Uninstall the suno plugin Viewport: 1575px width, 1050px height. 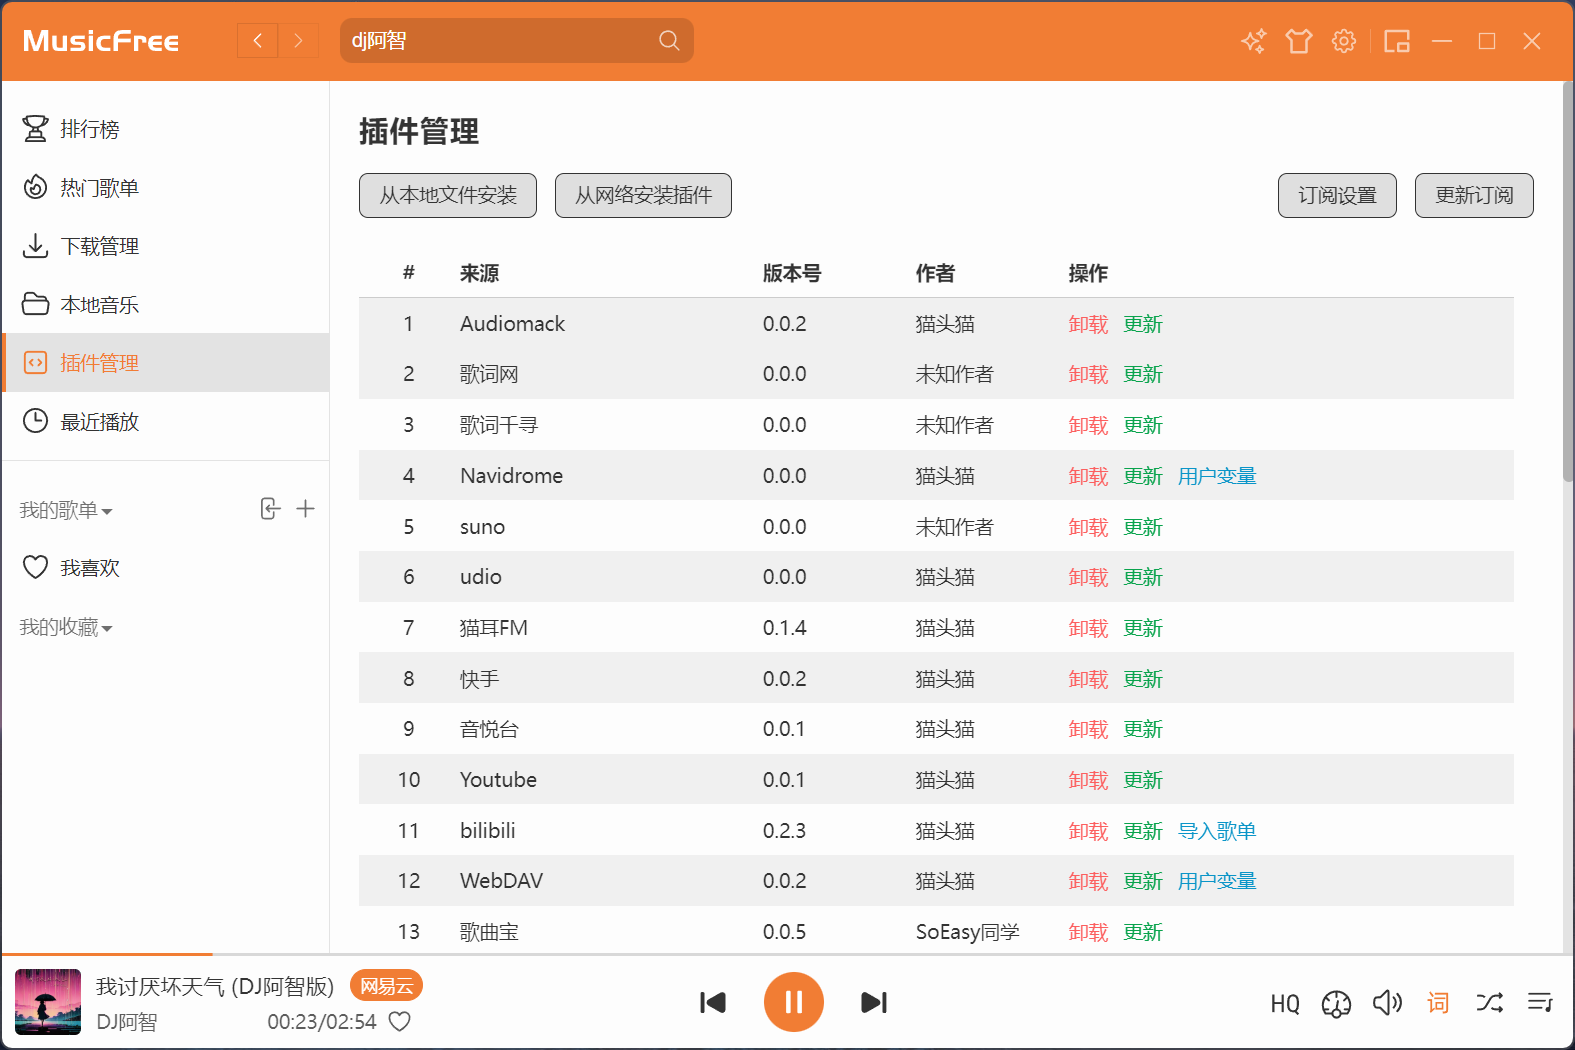pos(1088,527)
